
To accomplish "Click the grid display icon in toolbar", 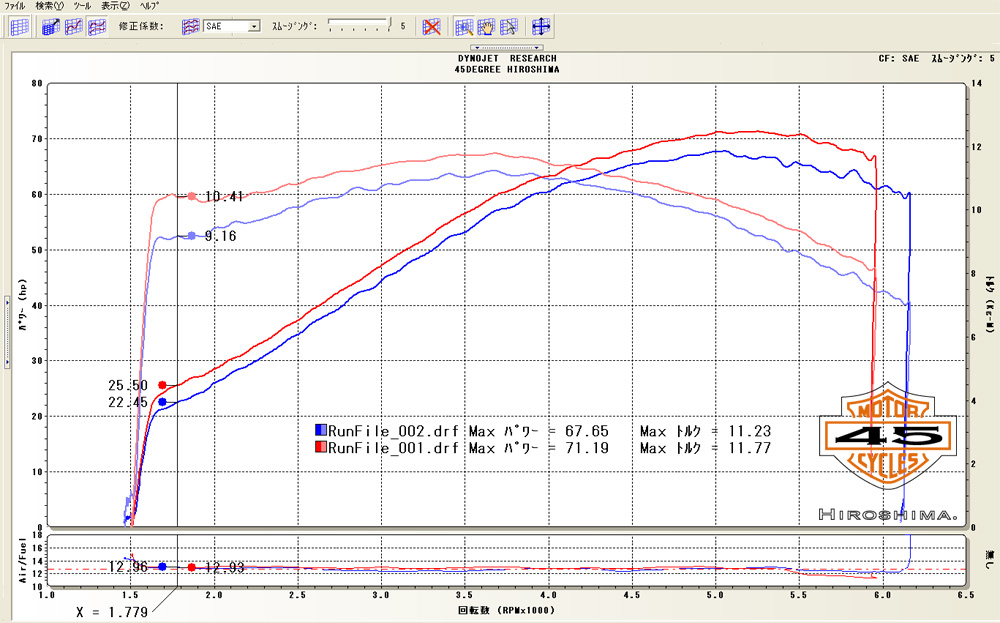I will coord(20,27).
